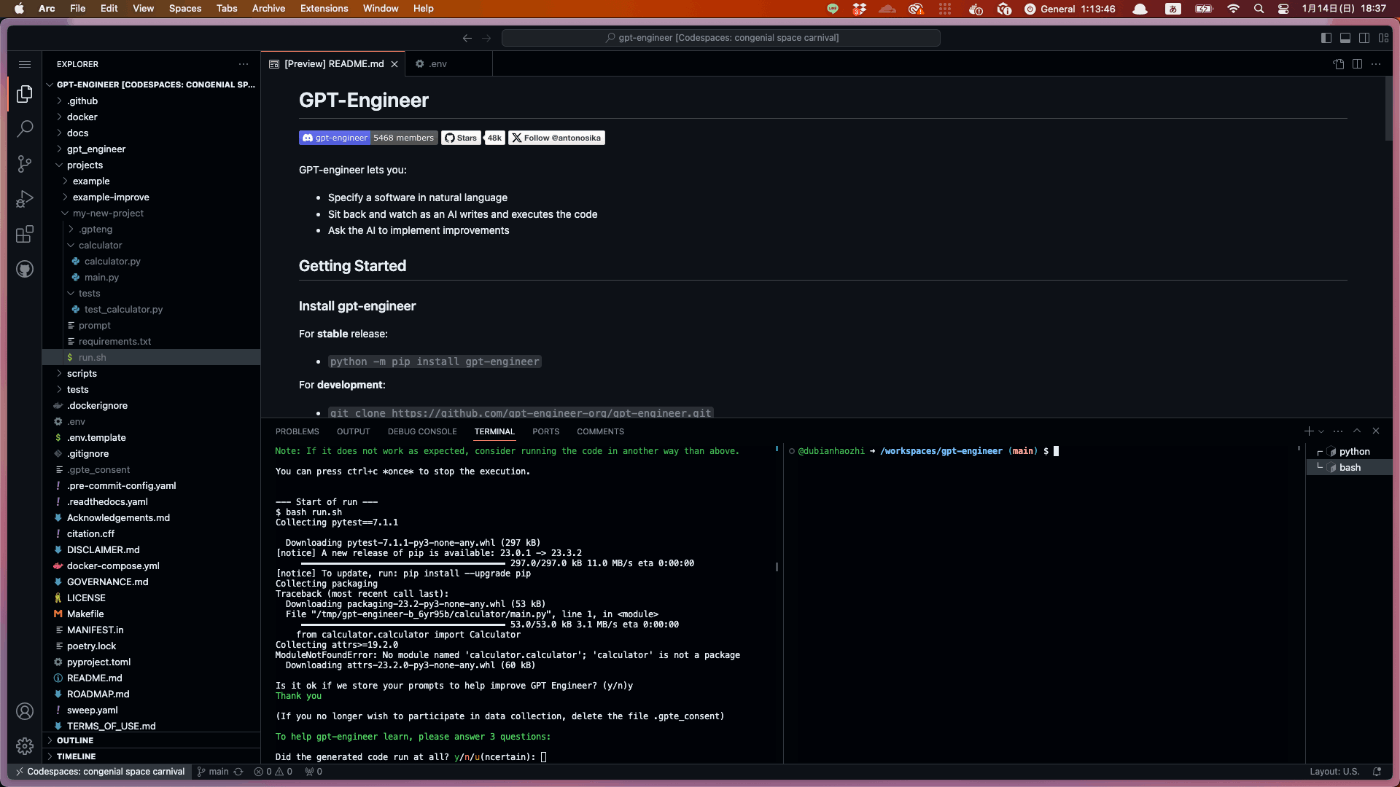This screenshot has width=1400, height=787.
Task: Click the Wi-Fi icon in menu bar
Action: (x=1233, y=8)
